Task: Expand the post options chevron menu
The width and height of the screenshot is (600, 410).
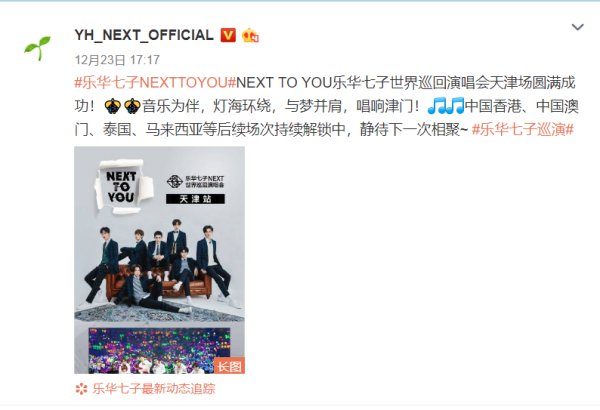Action: tap(577, 27)
